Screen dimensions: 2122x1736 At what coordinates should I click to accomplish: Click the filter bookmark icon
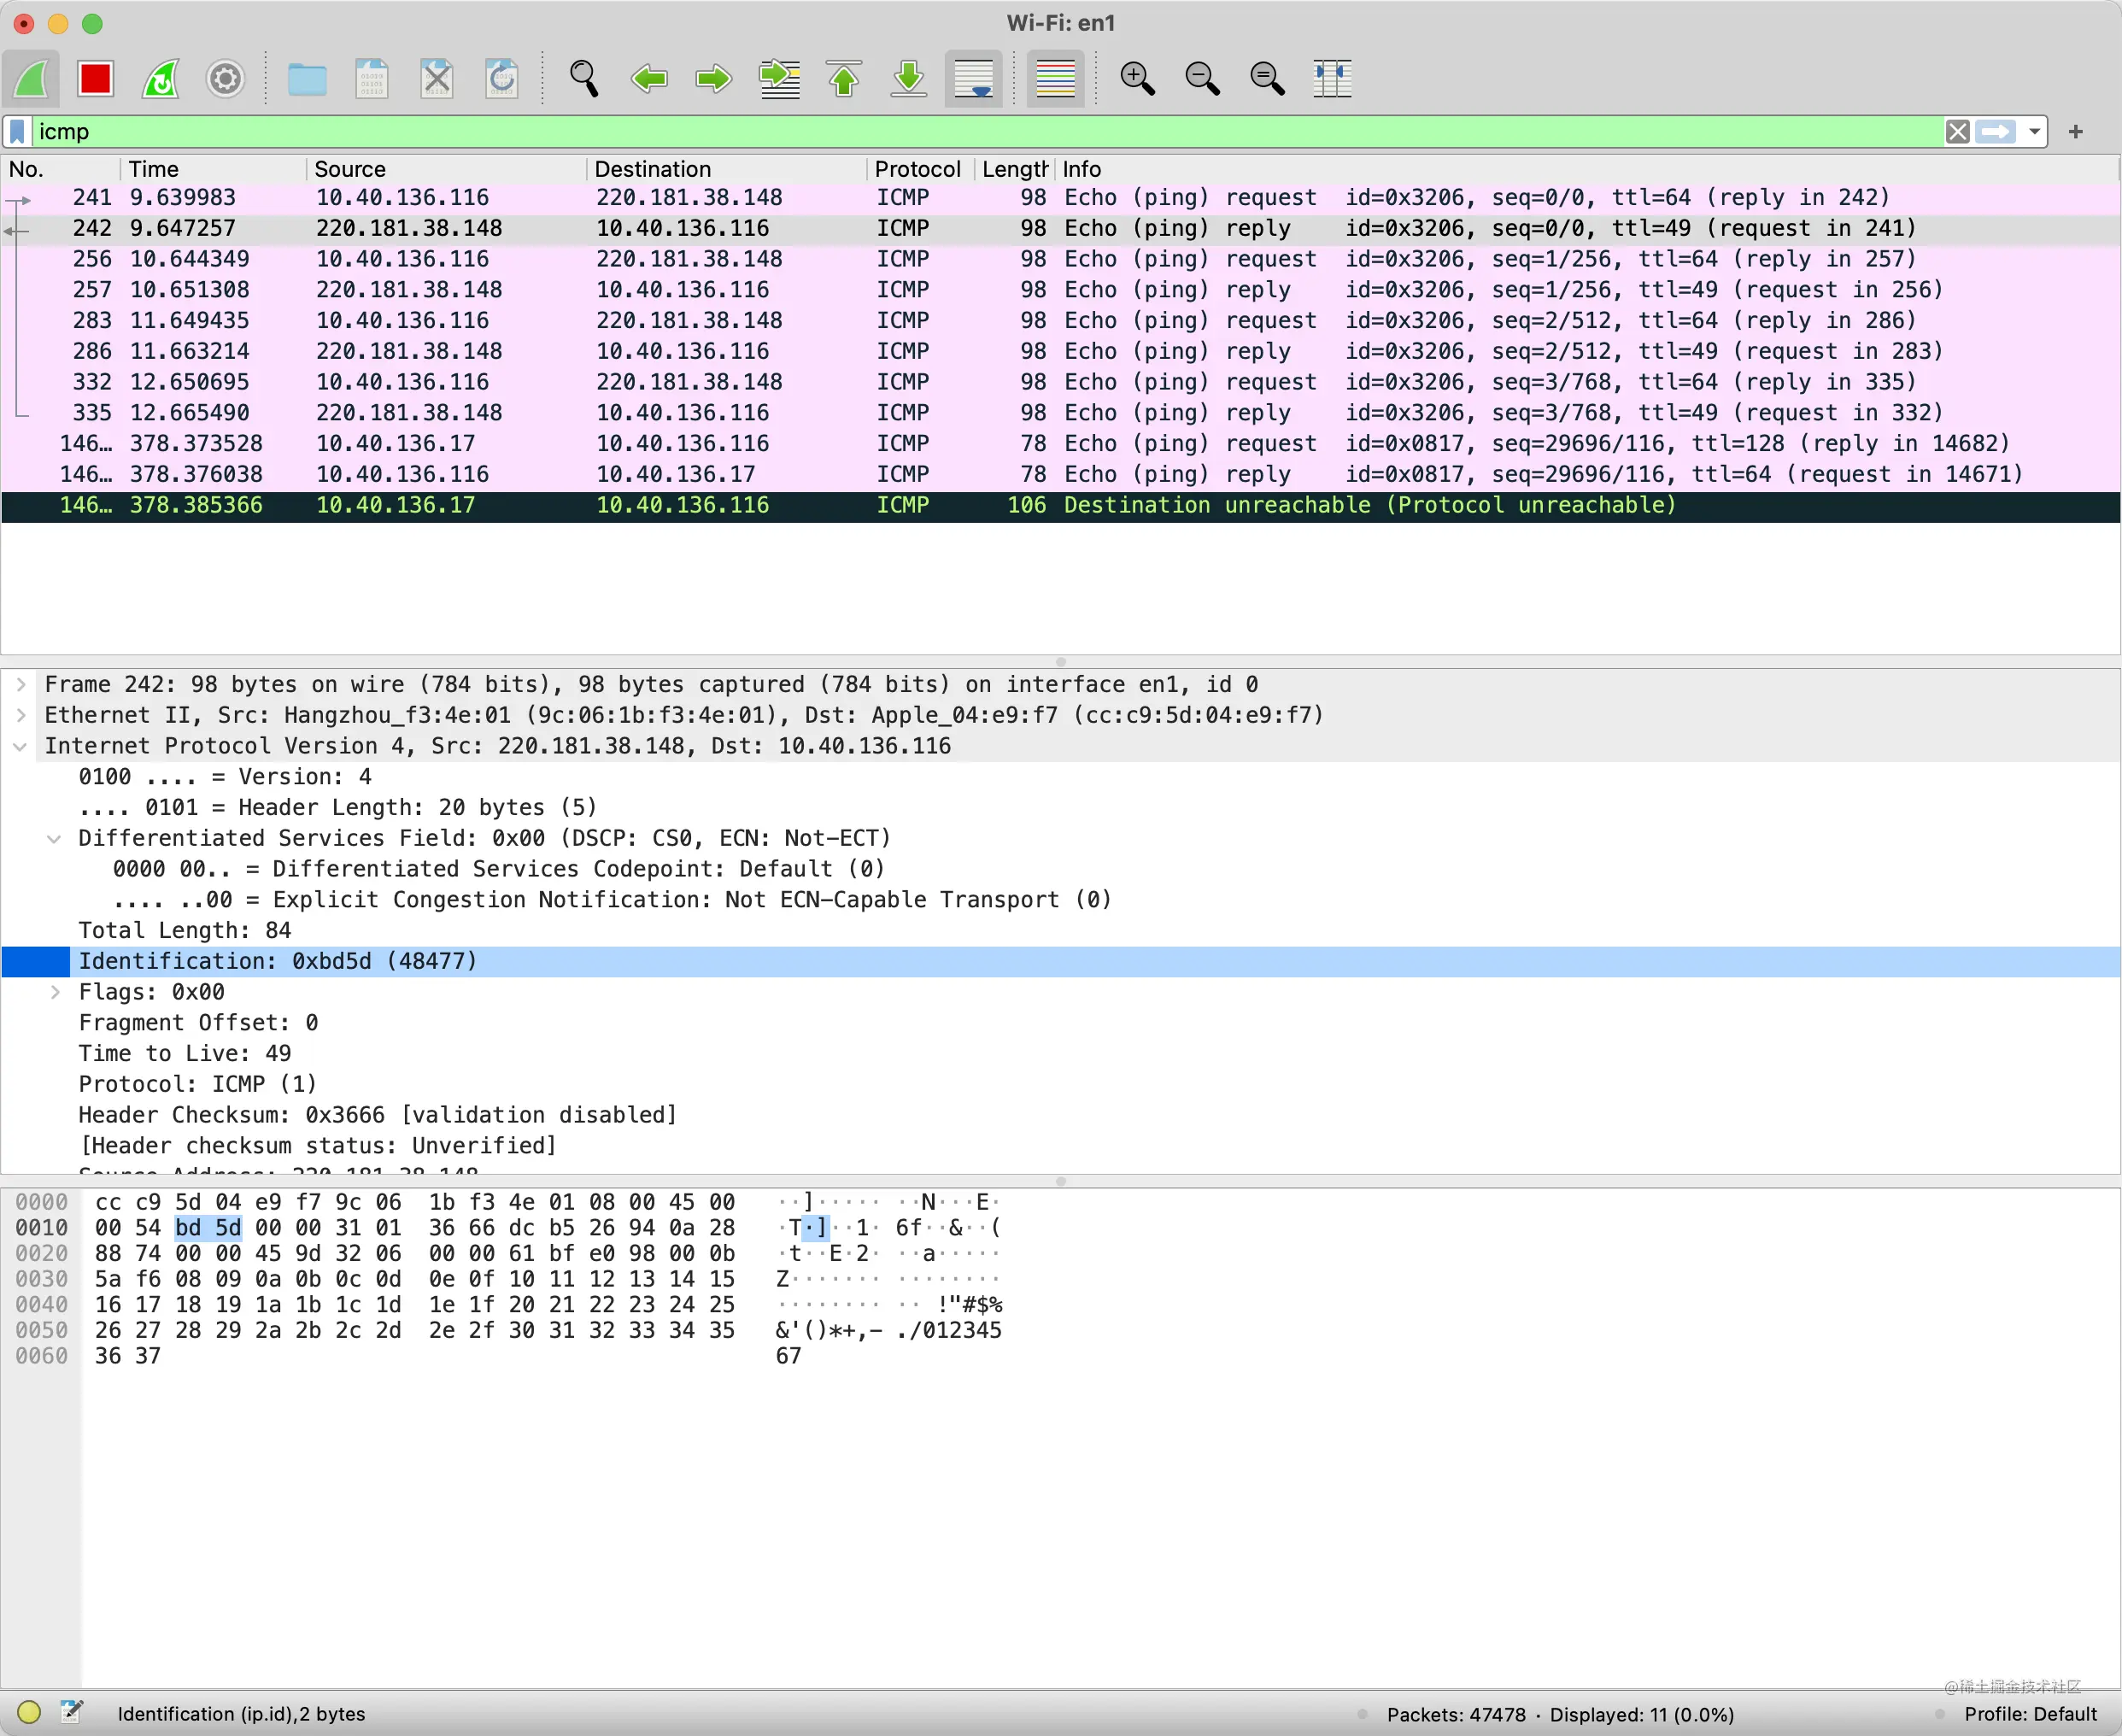click(18, 131)
